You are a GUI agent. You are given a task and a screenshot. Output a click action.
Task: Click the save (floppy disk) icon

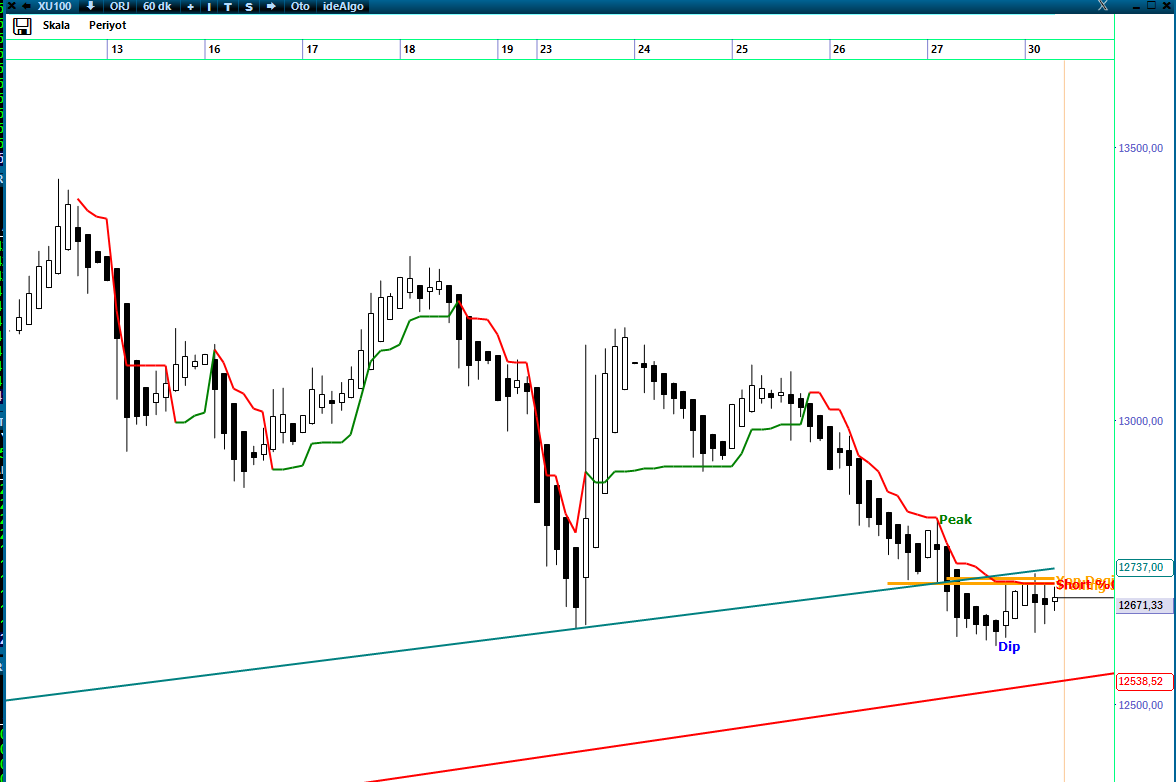click(22, 26)
